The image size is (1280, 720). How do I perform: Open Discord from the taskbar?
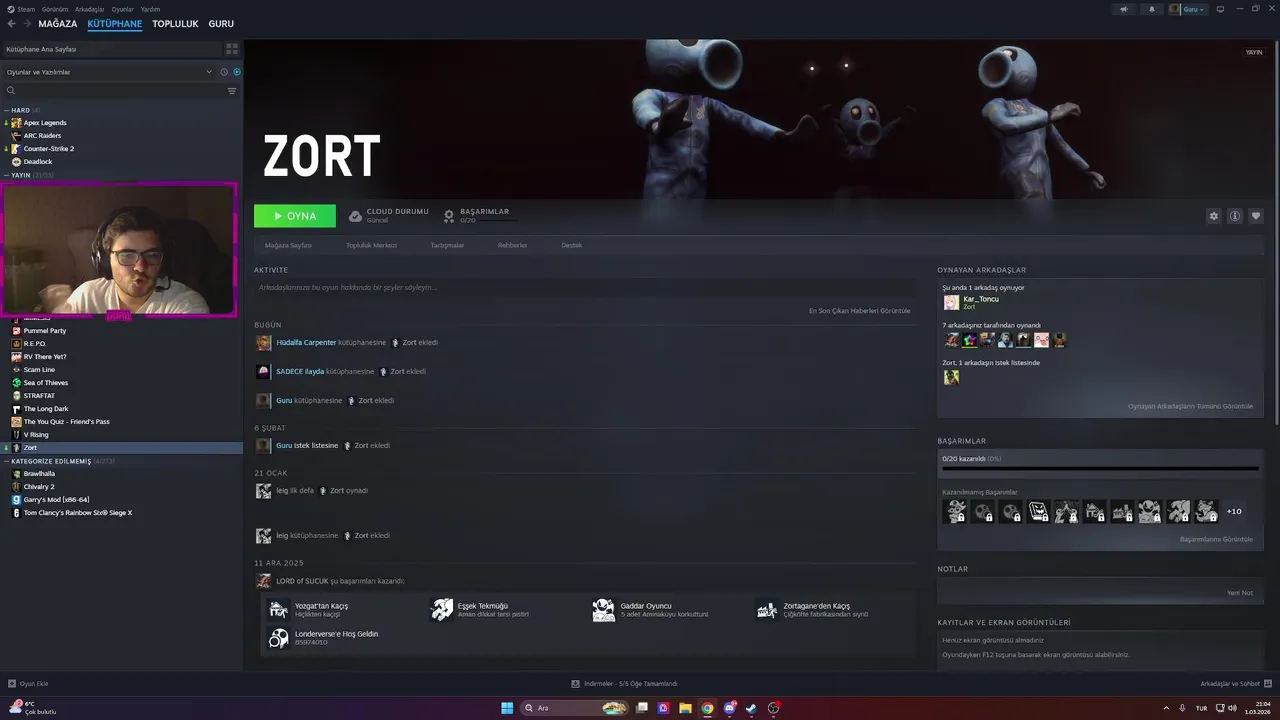(729, 708)
